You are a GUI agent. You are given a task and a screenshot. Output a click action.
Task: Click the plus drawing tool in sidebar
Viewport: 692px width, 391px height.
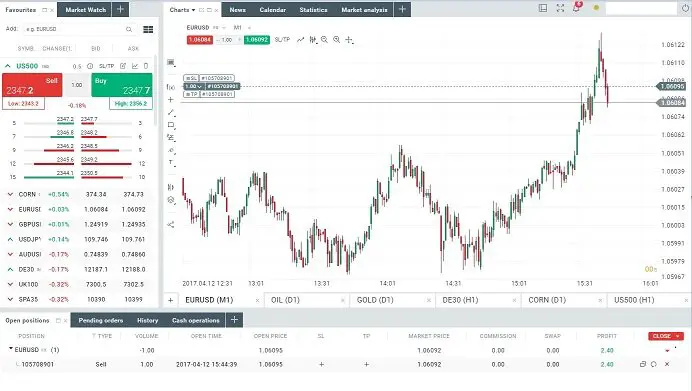click(x=171, y=100)
